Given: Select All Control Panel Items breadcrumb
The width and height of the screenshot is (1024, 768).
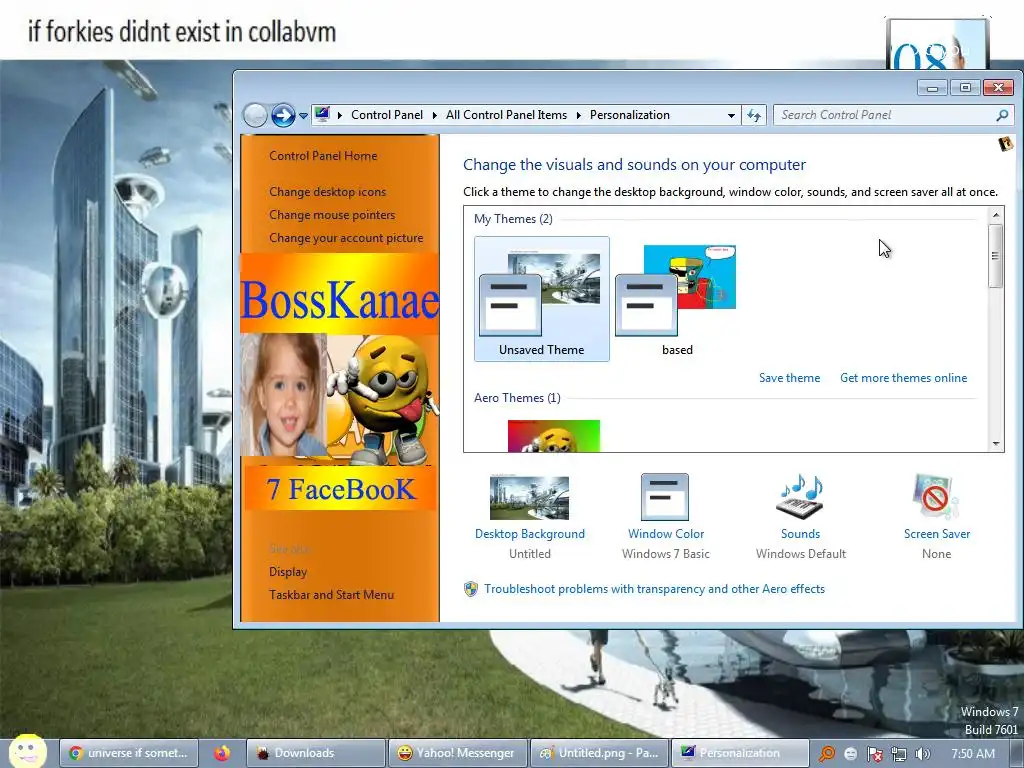Looking at the screenshot, I should pos(506,115).
